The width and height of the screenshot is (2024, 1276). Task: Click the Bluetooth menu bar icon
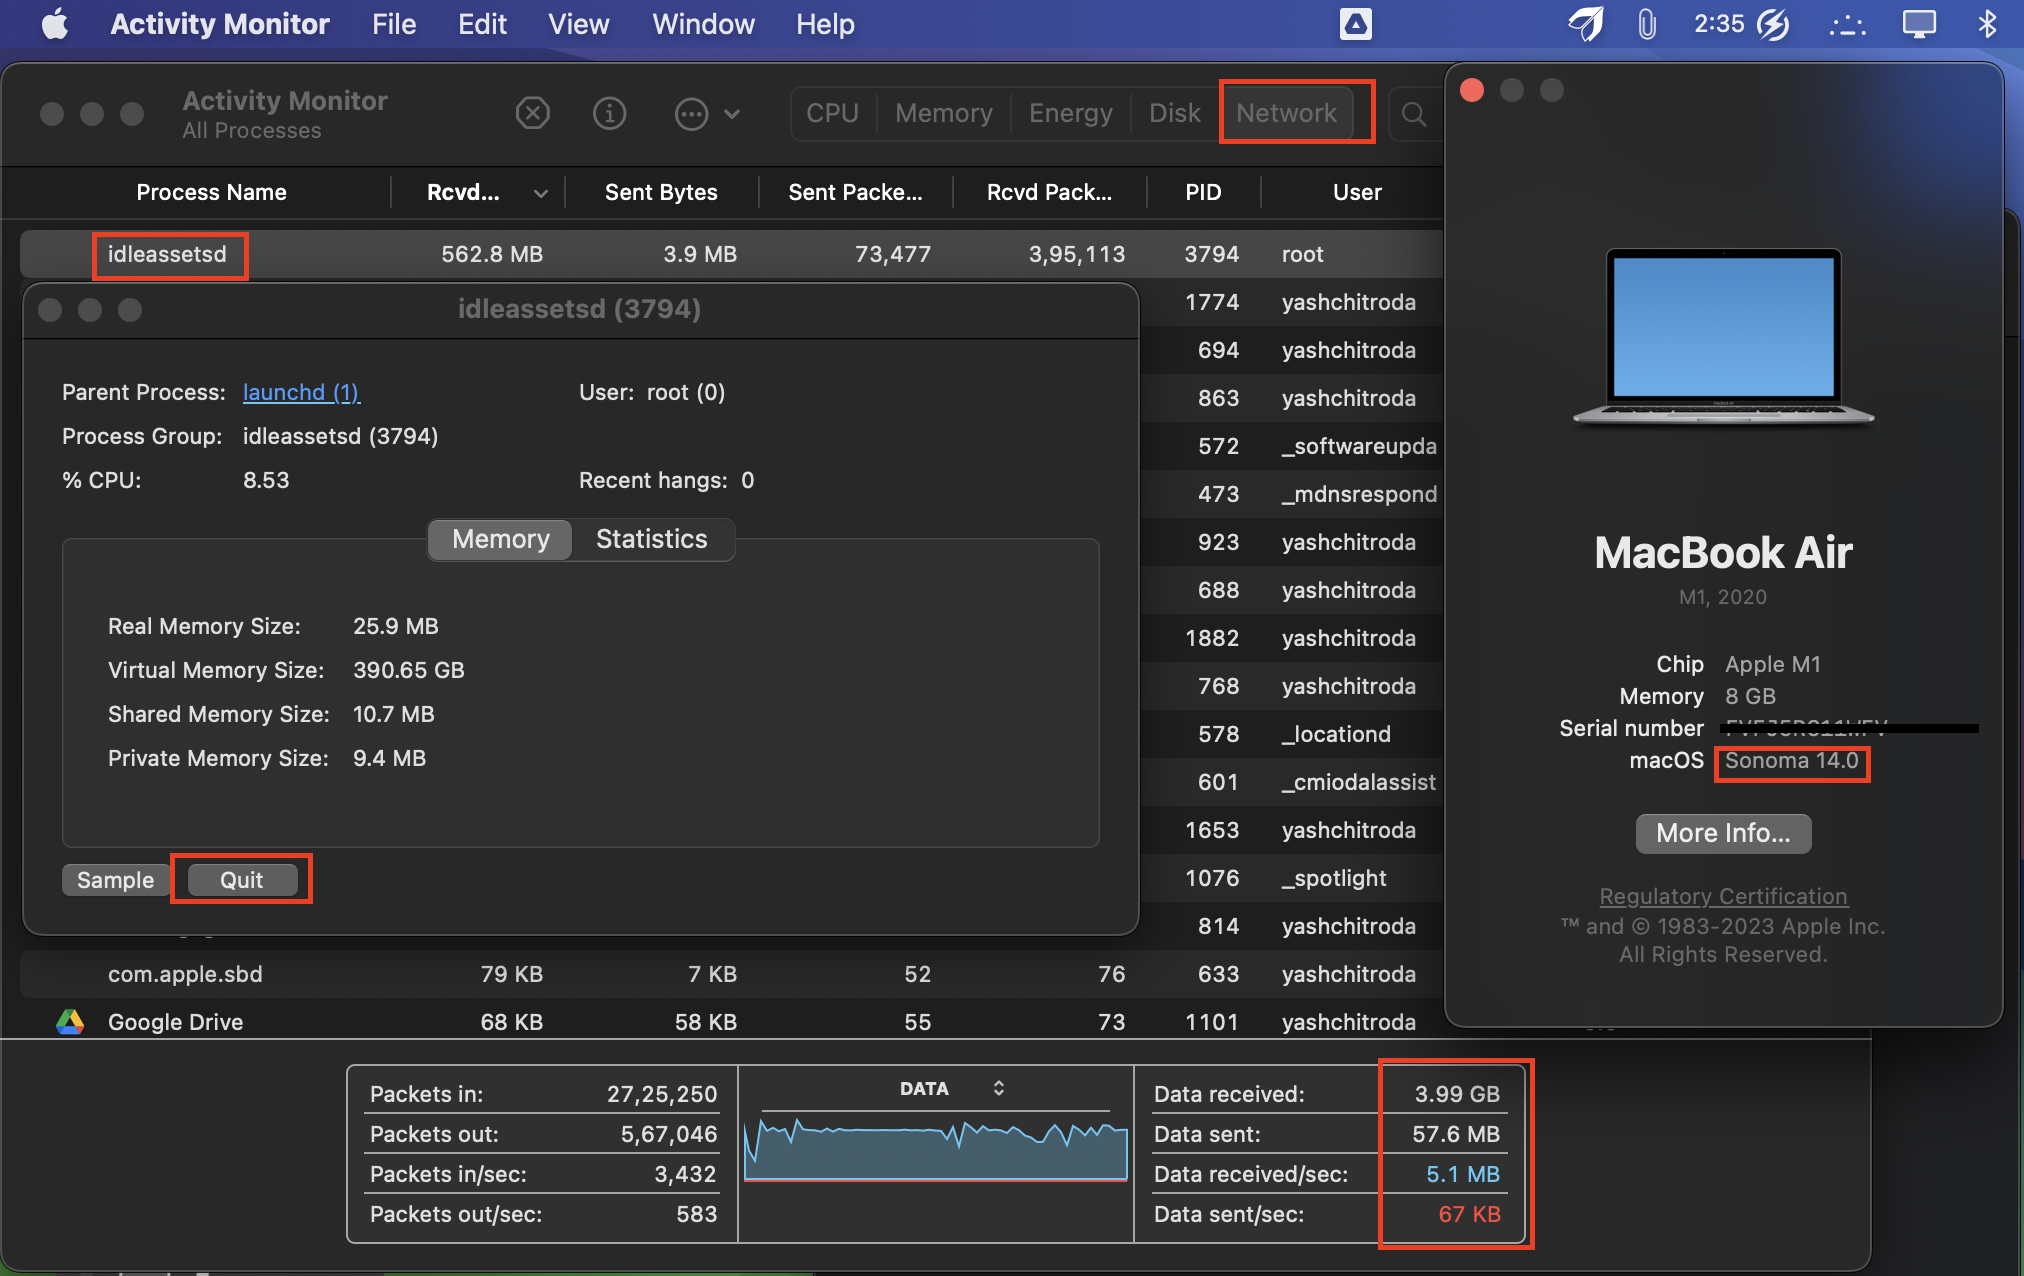tap(1987, 24)
